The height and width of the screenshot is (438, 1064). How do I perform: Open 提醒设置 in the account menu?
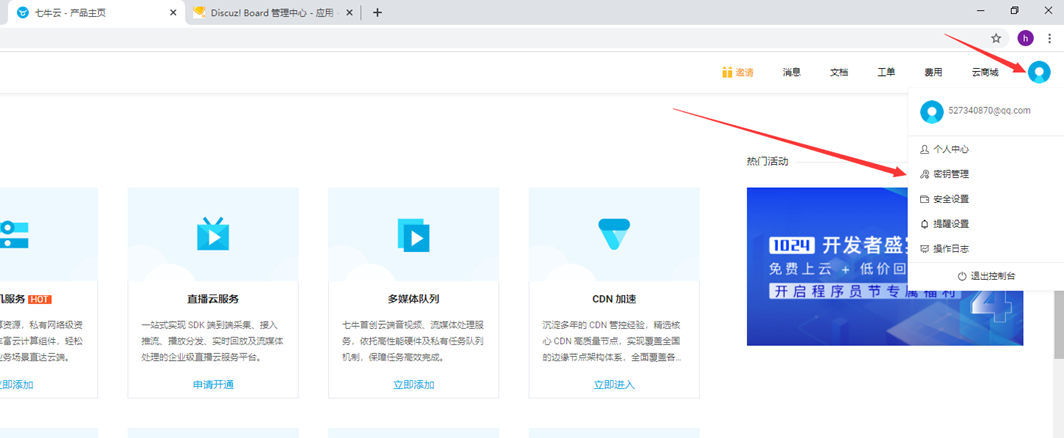coord(986,224)
